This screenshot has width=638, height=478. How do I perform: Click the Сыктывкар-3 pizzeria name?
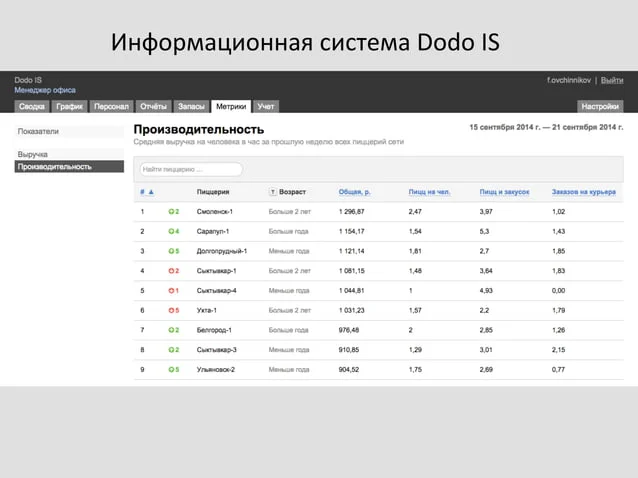[216, 350]
